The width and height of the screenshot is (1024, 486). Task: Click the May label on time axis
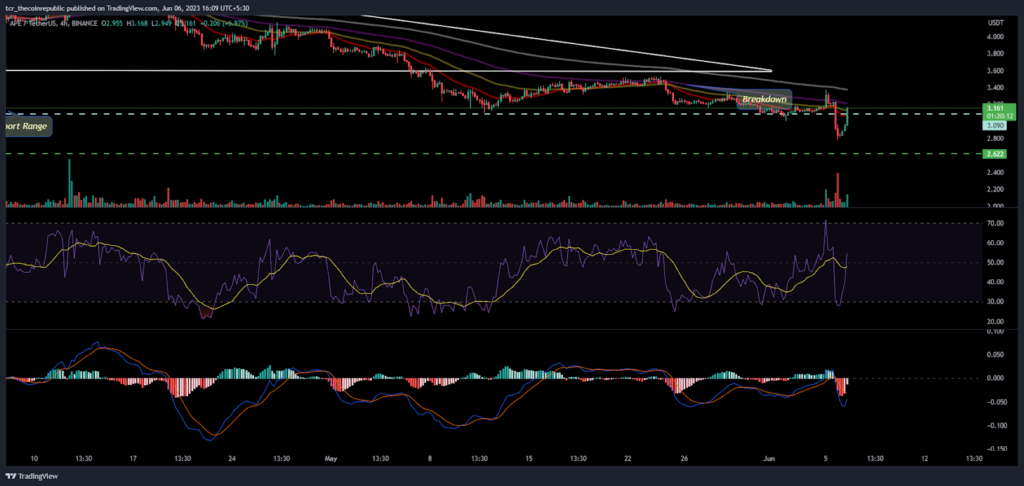click(333, 458)
